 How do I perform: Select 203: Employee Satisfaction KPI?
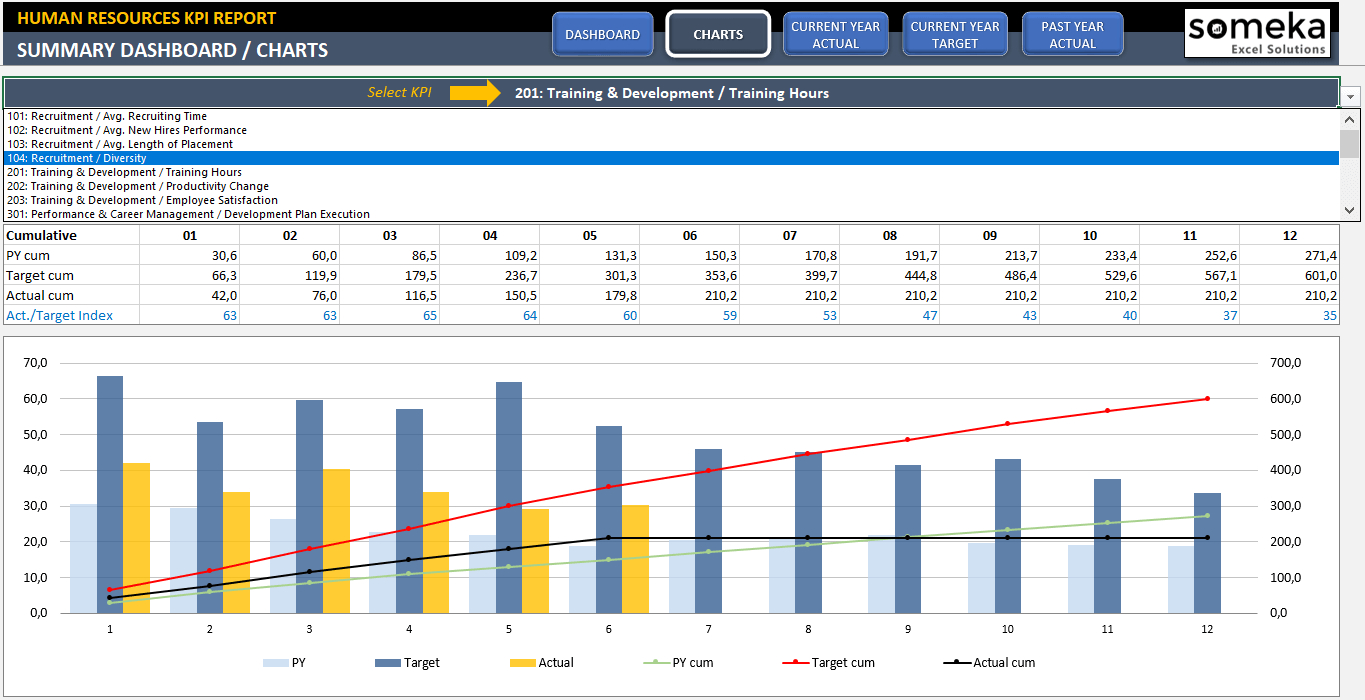[142, 200]
